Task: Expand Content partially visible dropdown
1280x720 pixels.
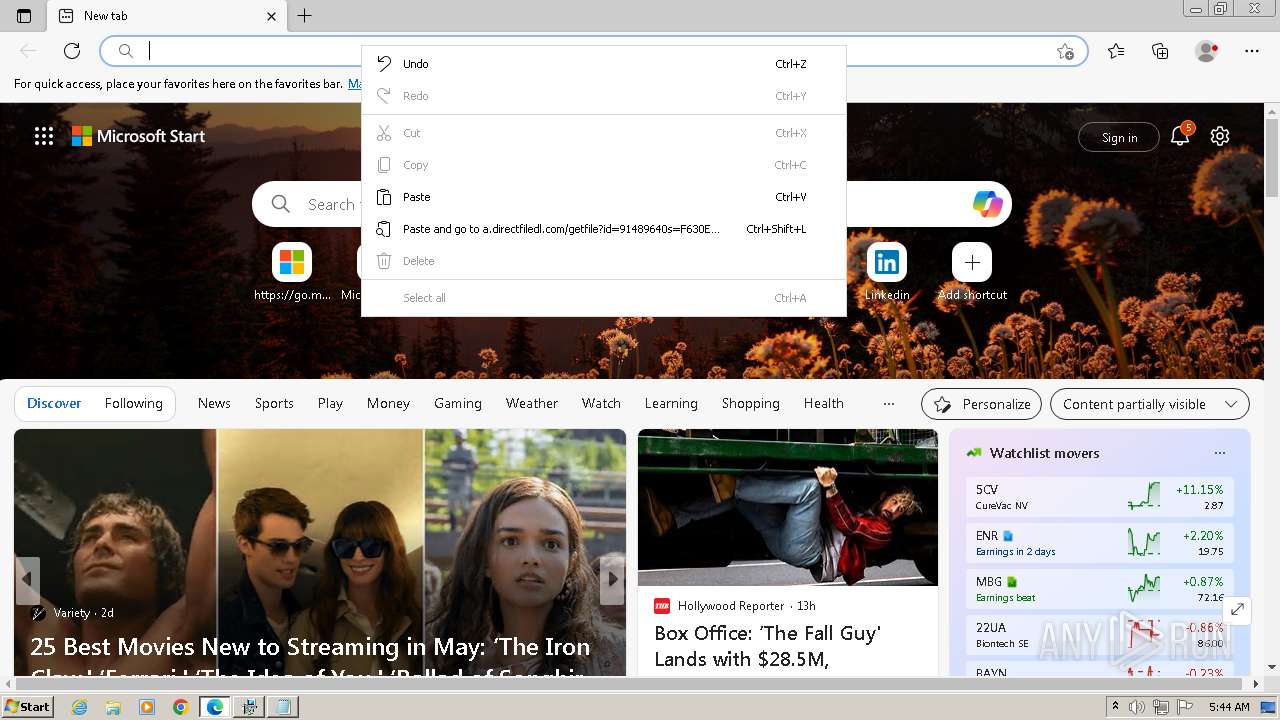Action: click(1150, 404)
